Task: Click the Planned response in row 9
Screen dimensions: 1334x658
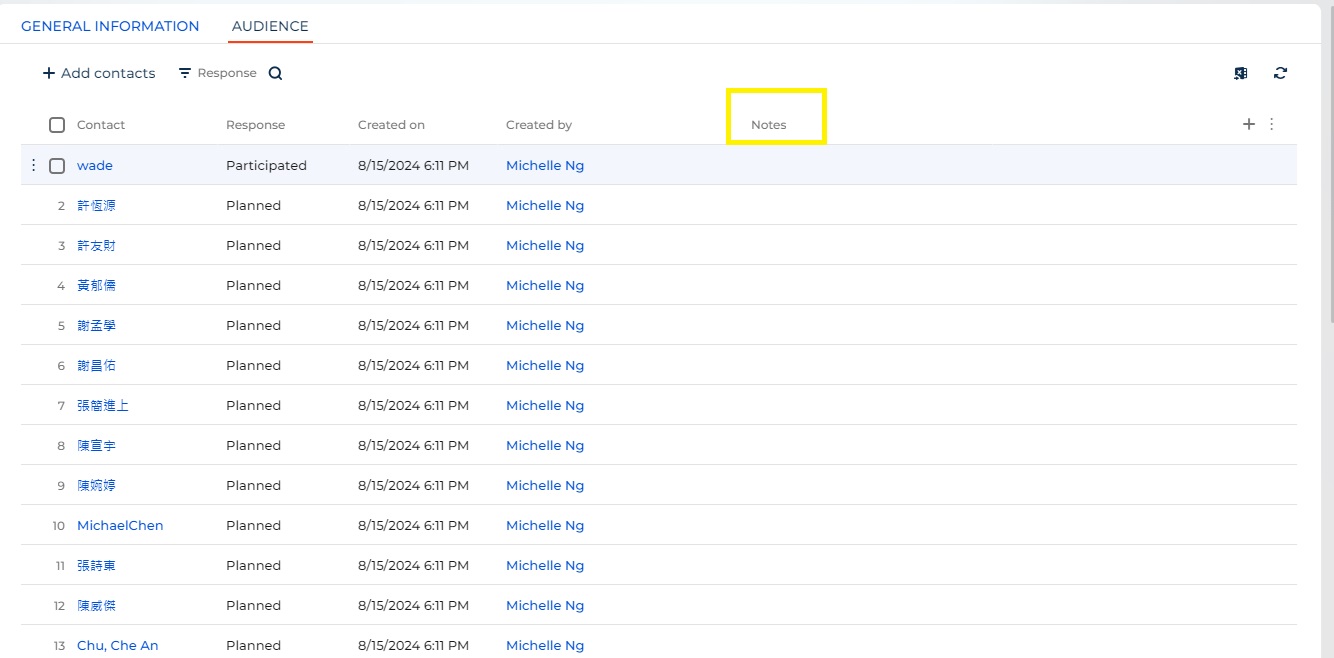Action: 253,485
